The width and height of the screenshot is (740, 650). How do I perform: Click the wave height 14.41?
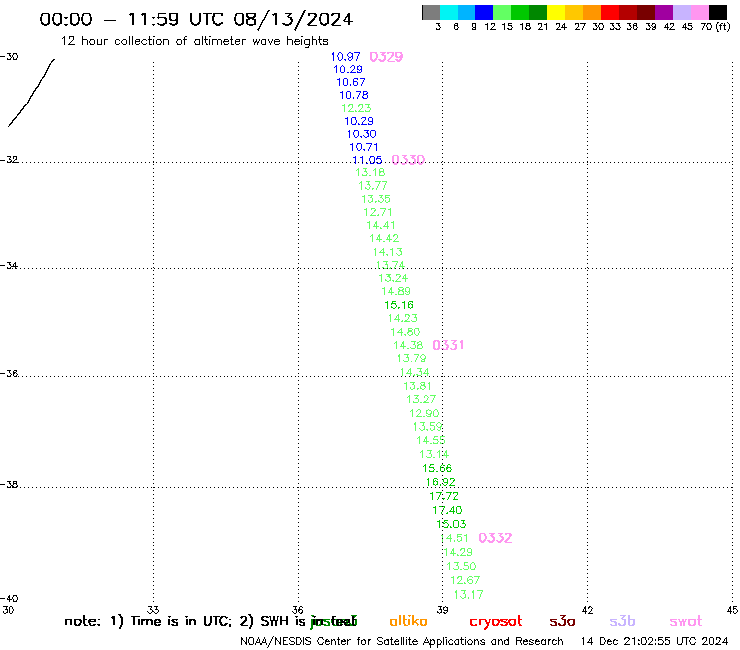[381, 225]
